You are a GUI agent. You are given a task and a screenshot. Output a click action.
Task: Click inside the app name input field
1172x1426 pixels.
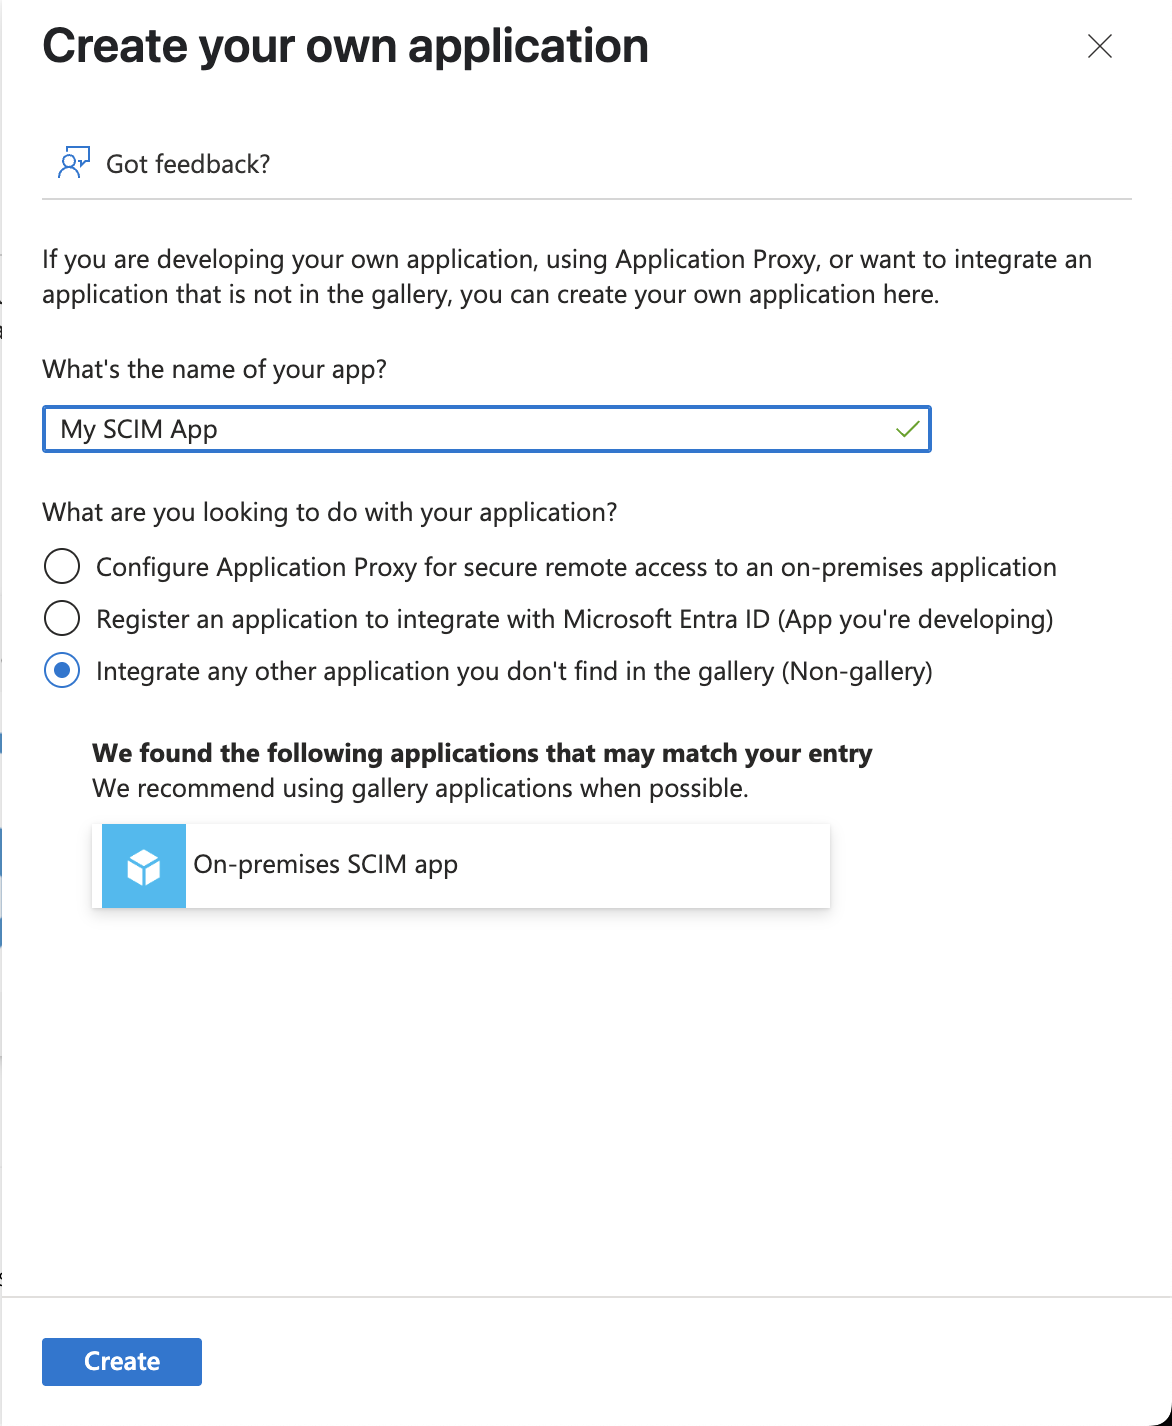coord(486,429)
